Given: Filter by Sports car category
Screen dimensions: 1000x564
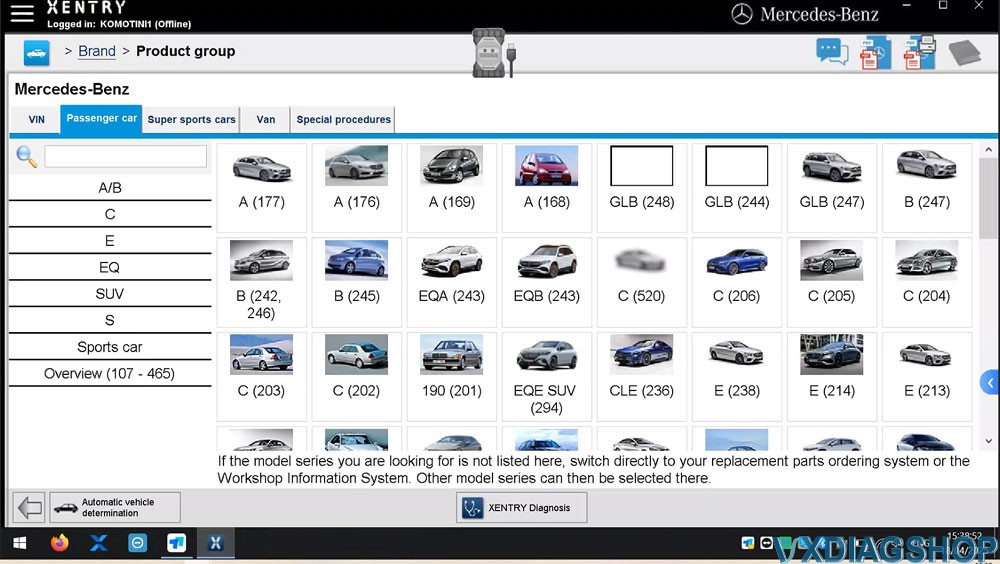Looking at the screenshot, I should pyautogui.click(x=110, y=347).
